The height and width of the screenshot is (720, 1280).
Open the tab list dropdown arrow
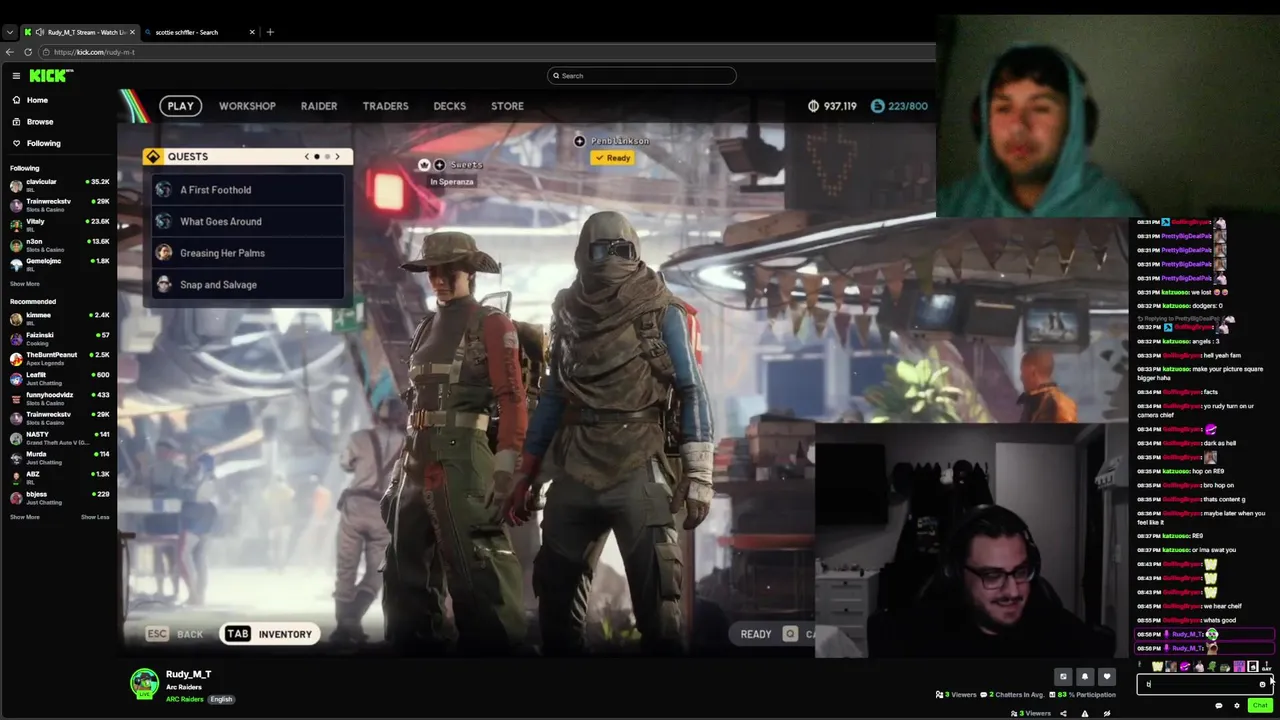[x=10, y=32]
